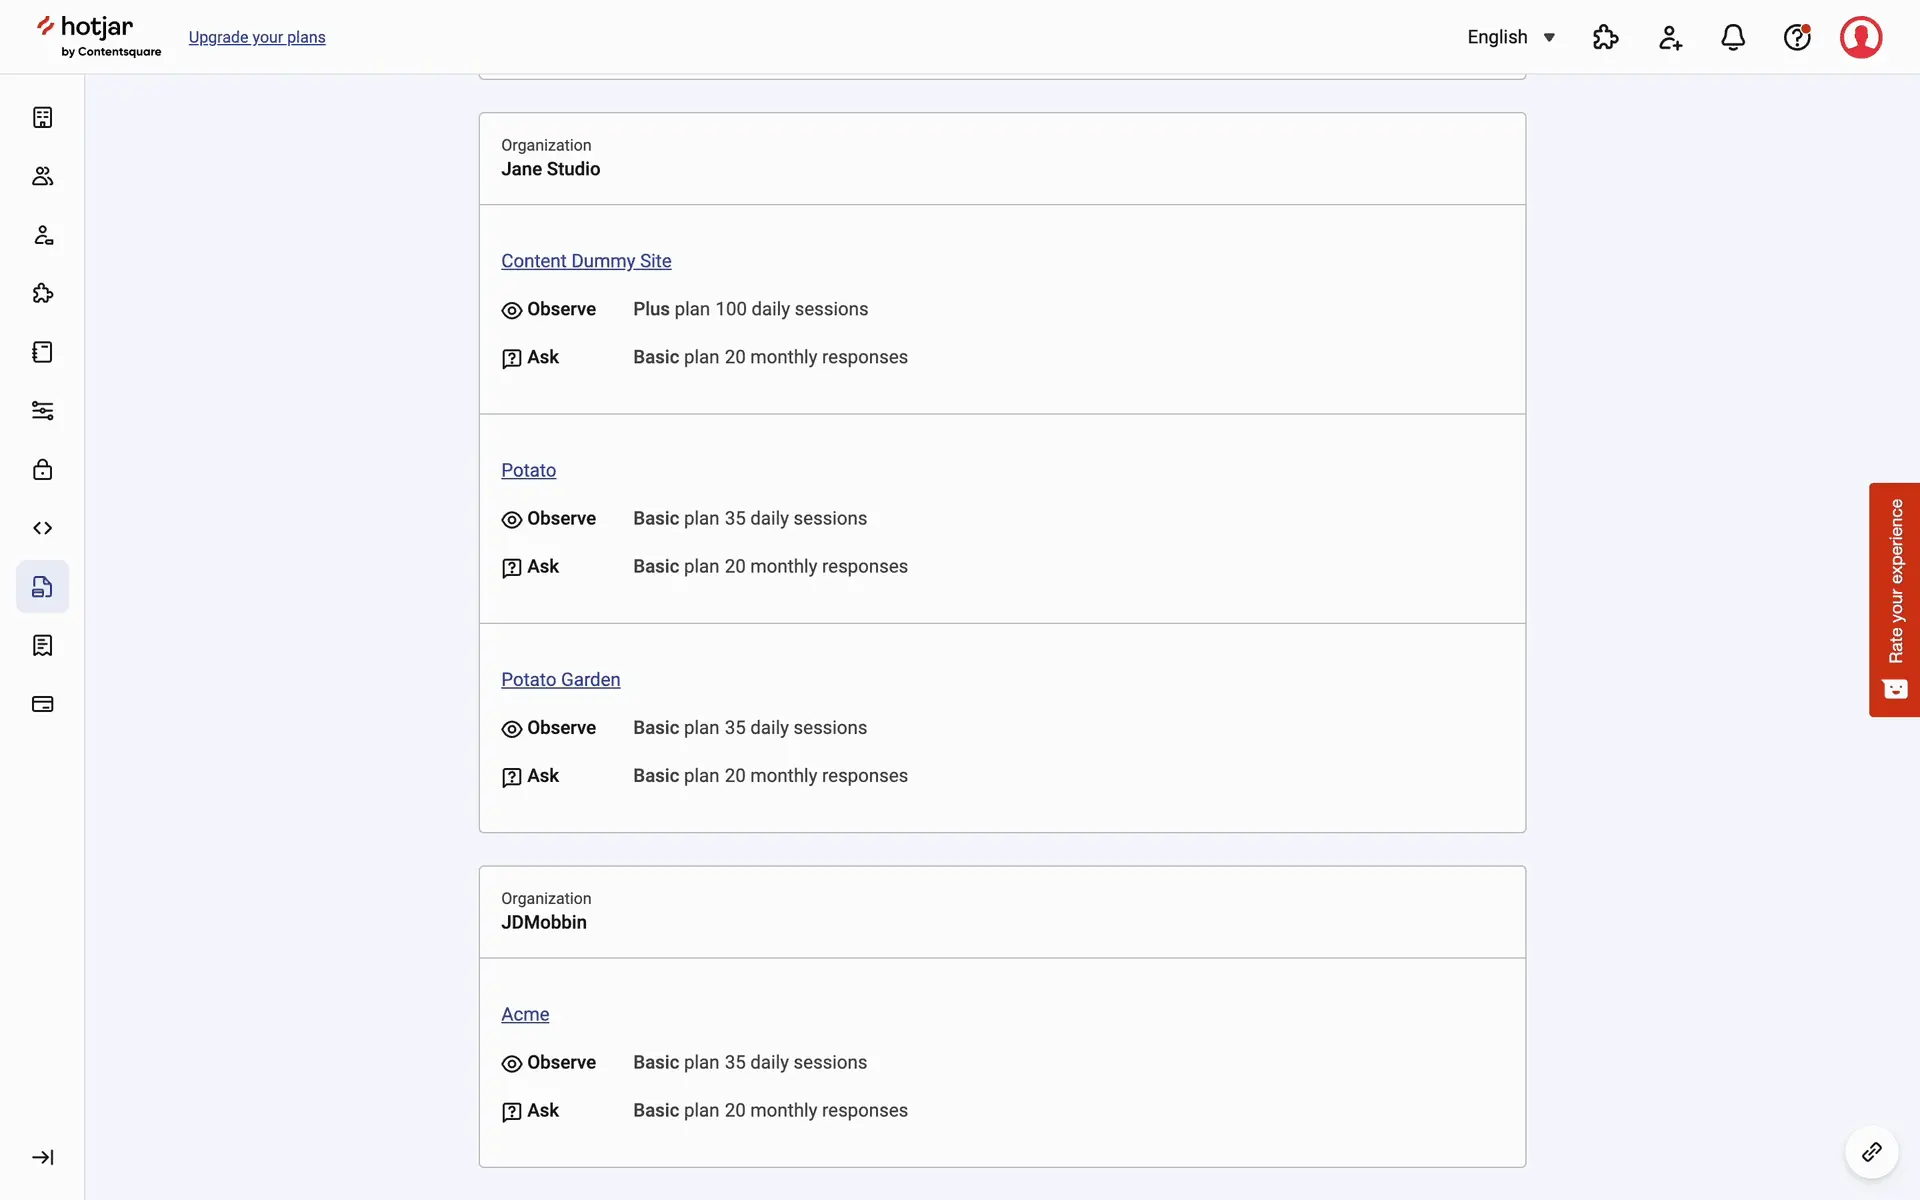Viewport: 1920px width, 1200px height.
Task: Select the highlighted plans page sidebar icon
Action: (42, 587)
